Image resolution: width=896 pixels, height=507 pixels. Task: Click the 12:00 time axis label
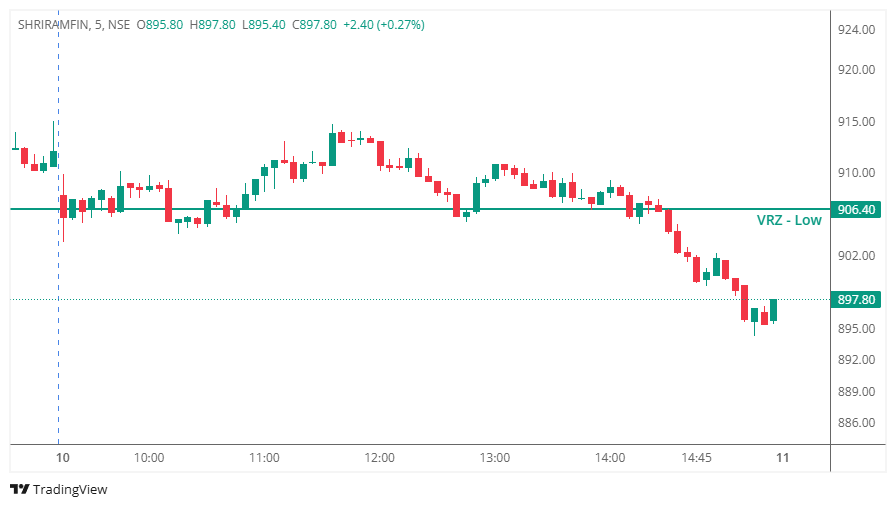pyautogui.click(x=379, y=458)
